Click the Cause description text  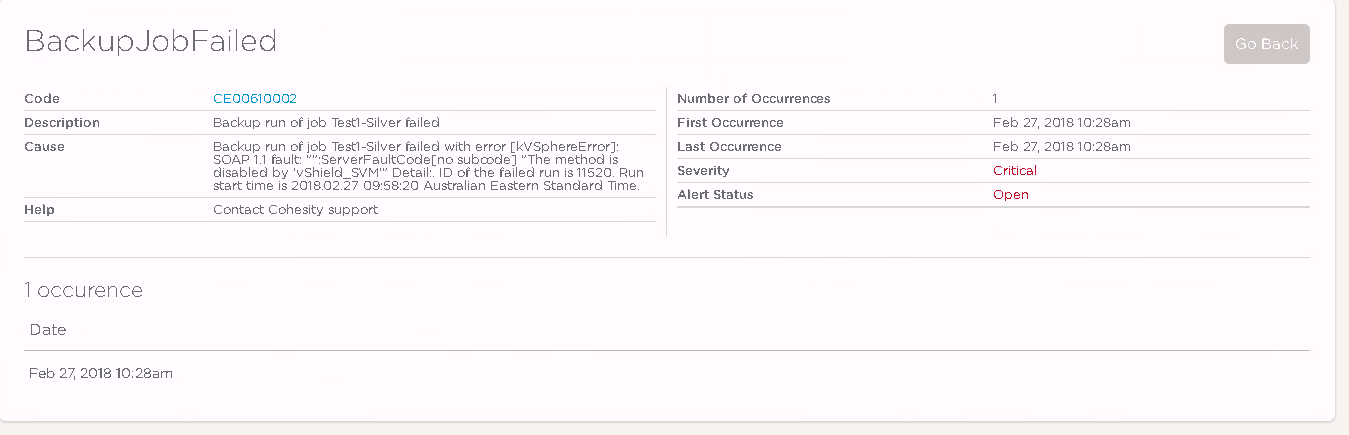(427, 166)
